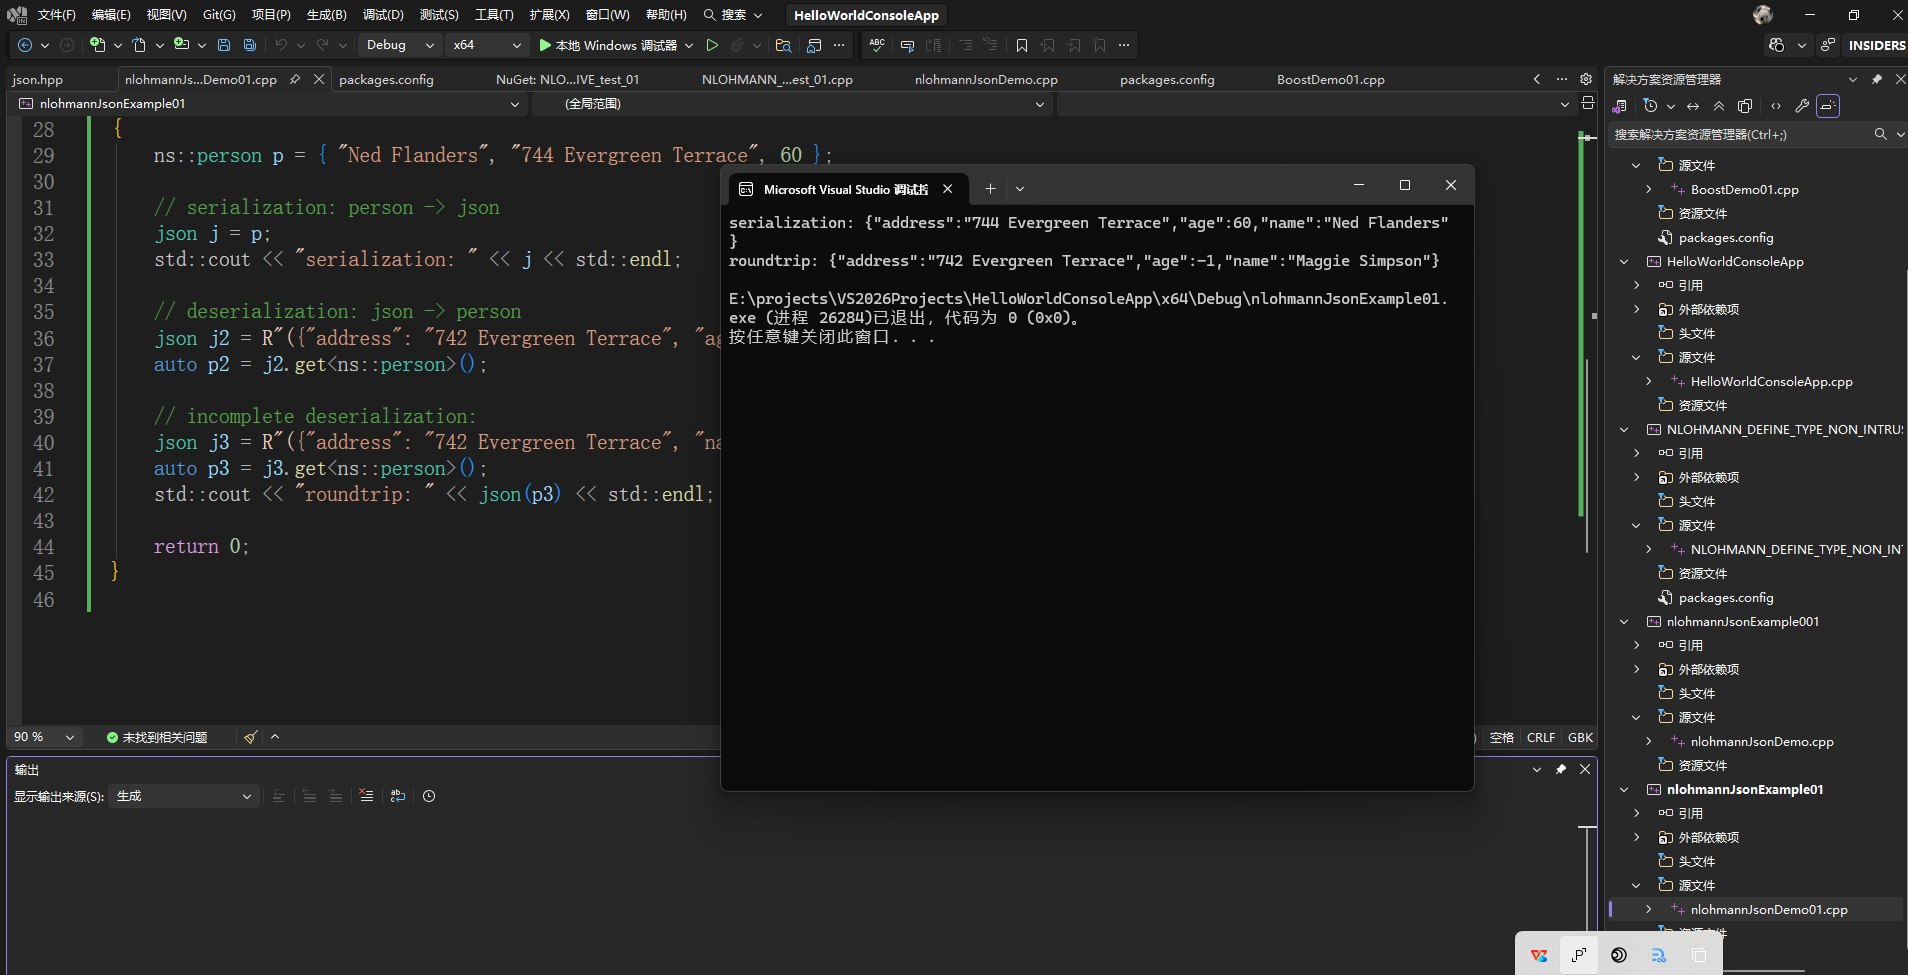Click the Find in Files folder-search icon
The width and height of the screenshot is (1908, 975).
[784, 45]
